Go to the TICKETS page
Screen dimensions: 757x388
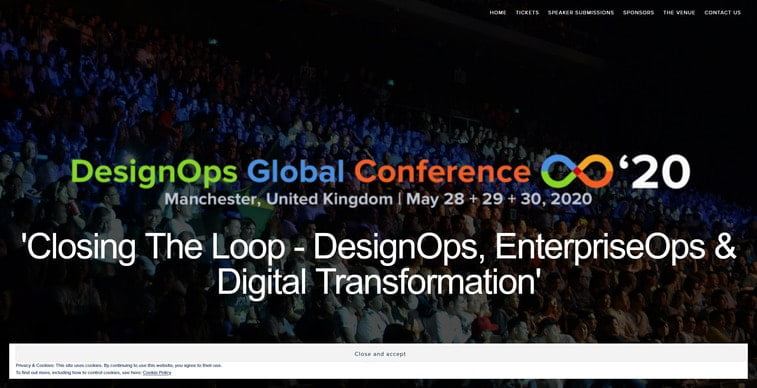pos(527,13)
